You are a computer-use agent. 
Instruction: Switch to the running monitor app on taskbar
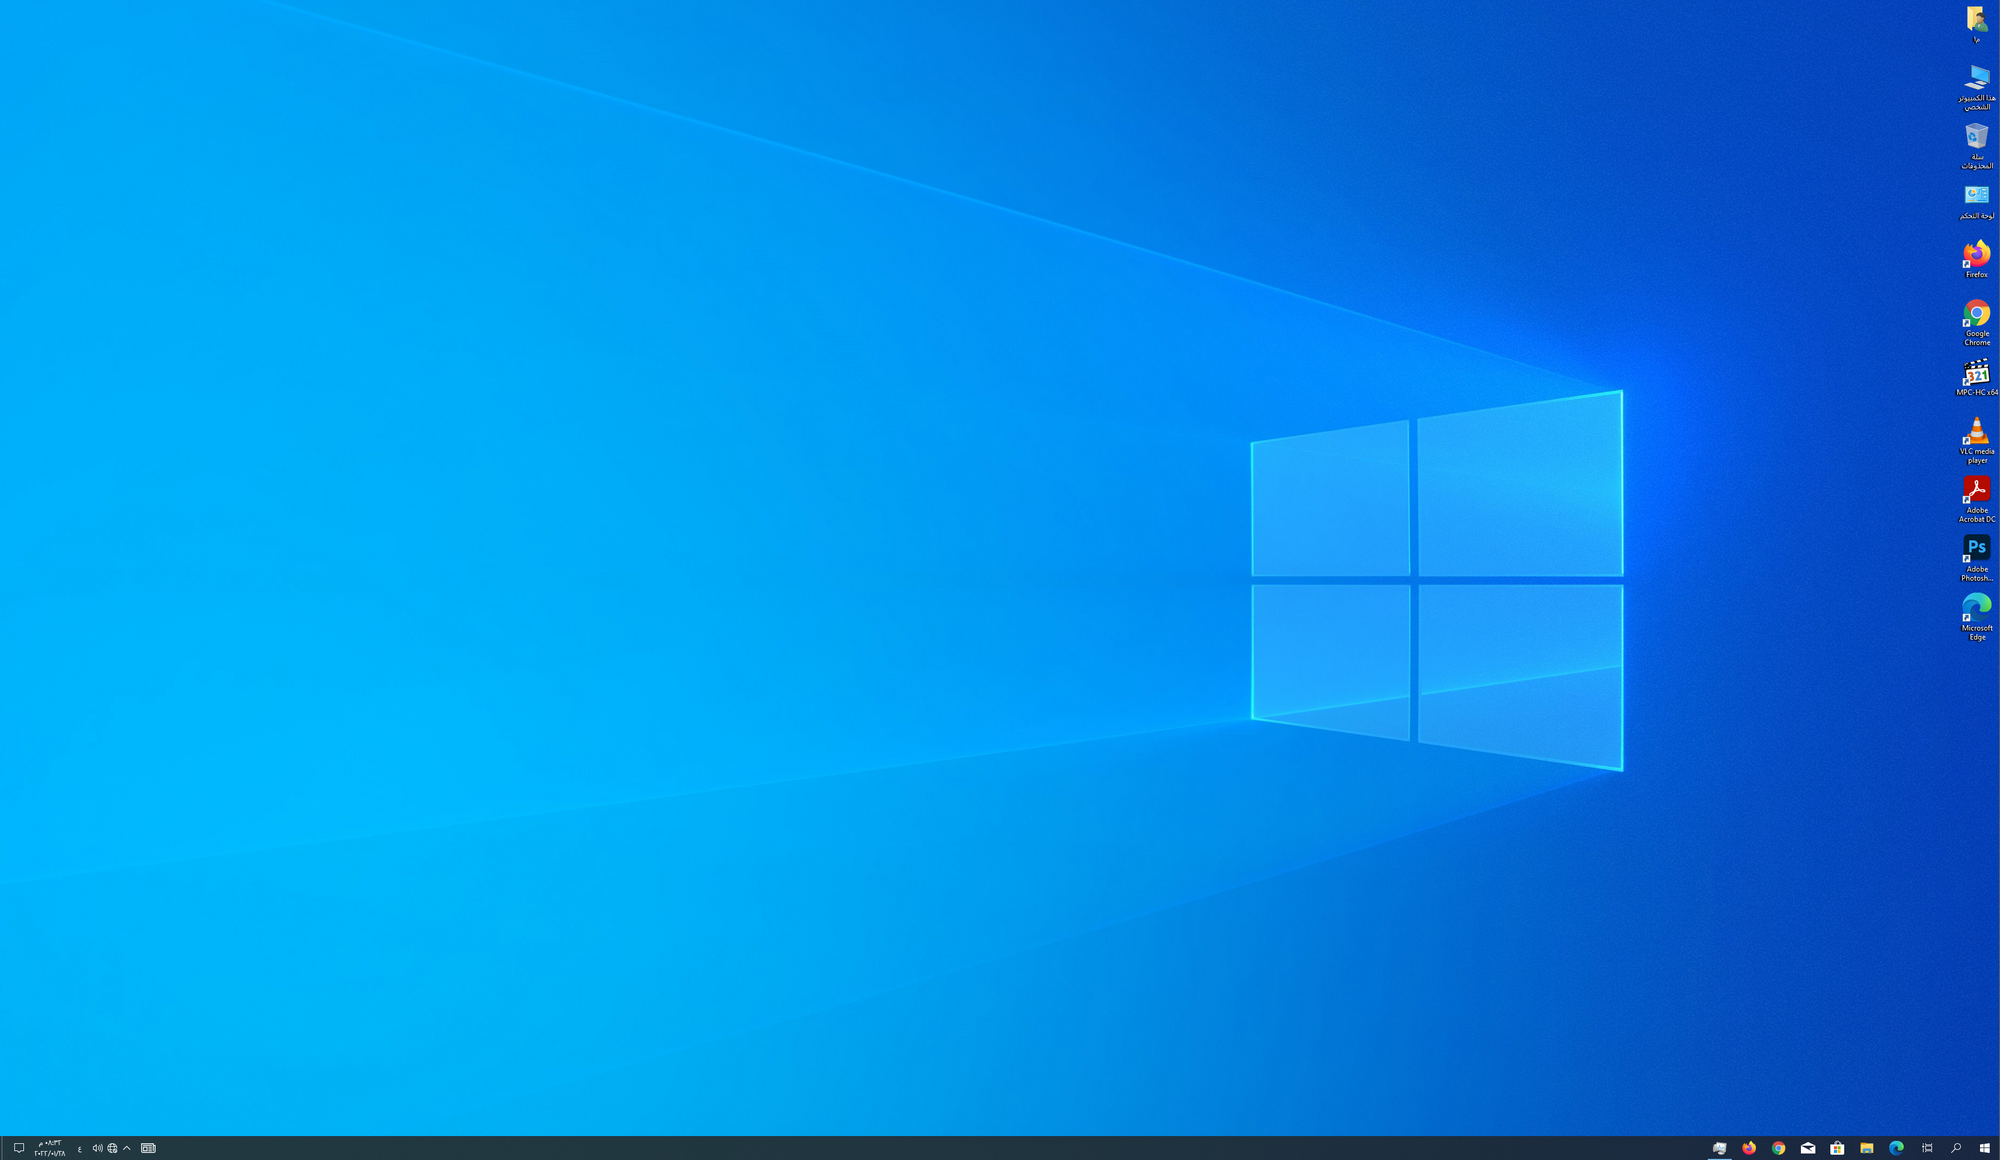pyautogui.click(x=1719, y=1148)
